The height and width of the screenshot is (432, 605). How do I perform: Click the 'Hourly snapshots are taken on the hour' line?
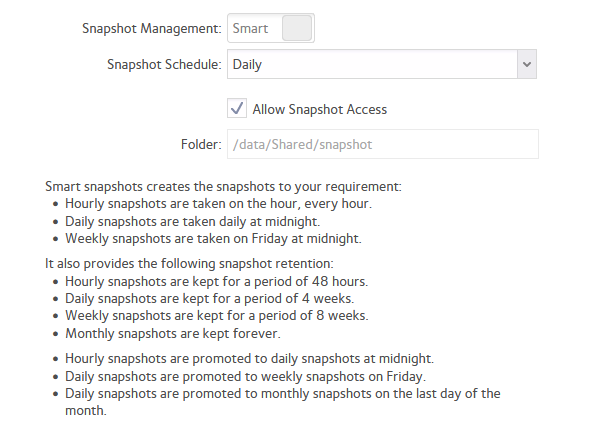coord(218,204)
